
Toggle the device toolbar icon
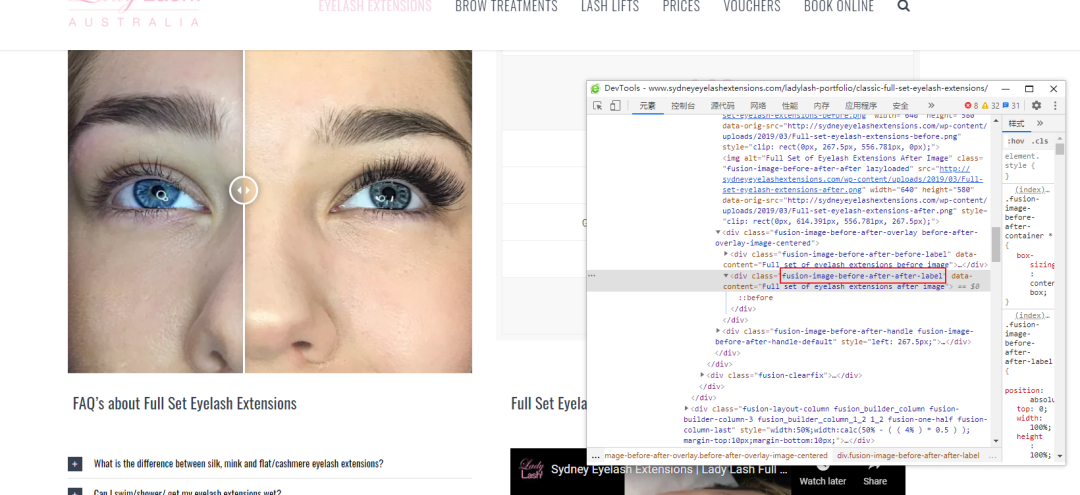(x=615, y=105)
